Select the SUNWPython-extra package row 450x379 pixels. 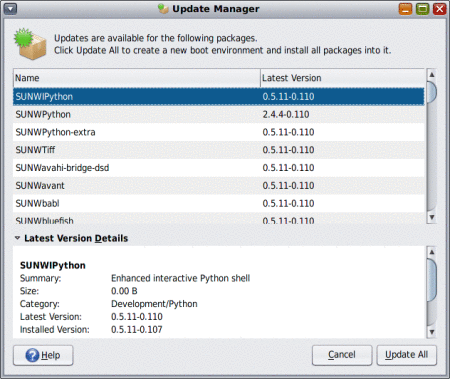pyautogui.click(x=219, y=132)
